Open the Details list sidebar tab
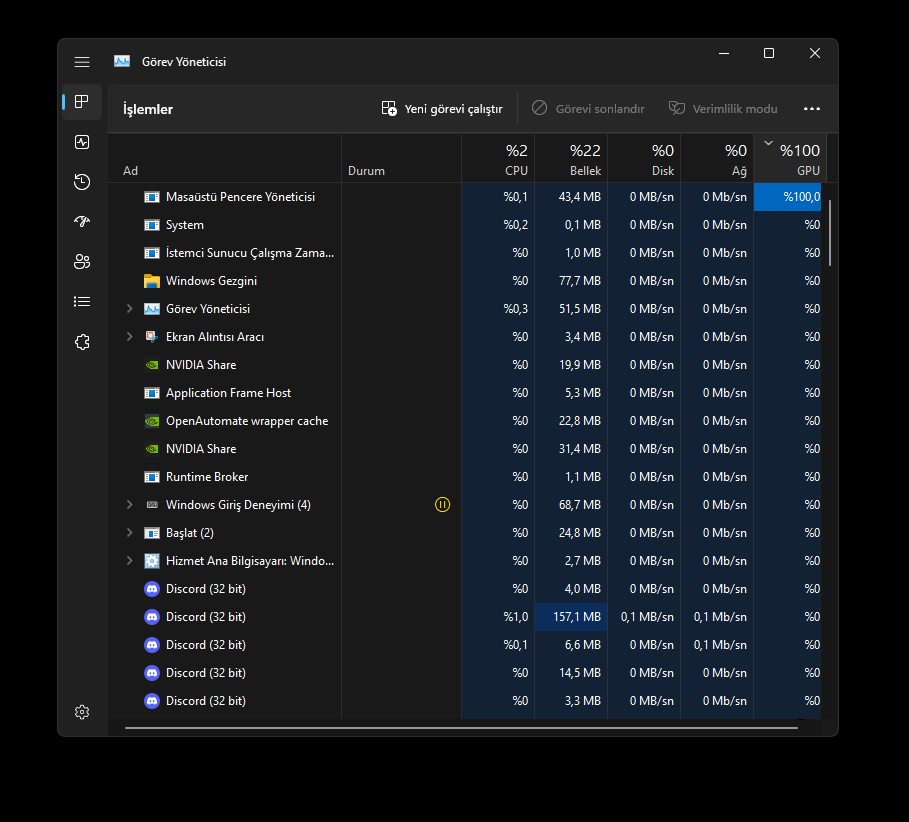The width and height of the screenshot is (909, 822). [82, 301]
